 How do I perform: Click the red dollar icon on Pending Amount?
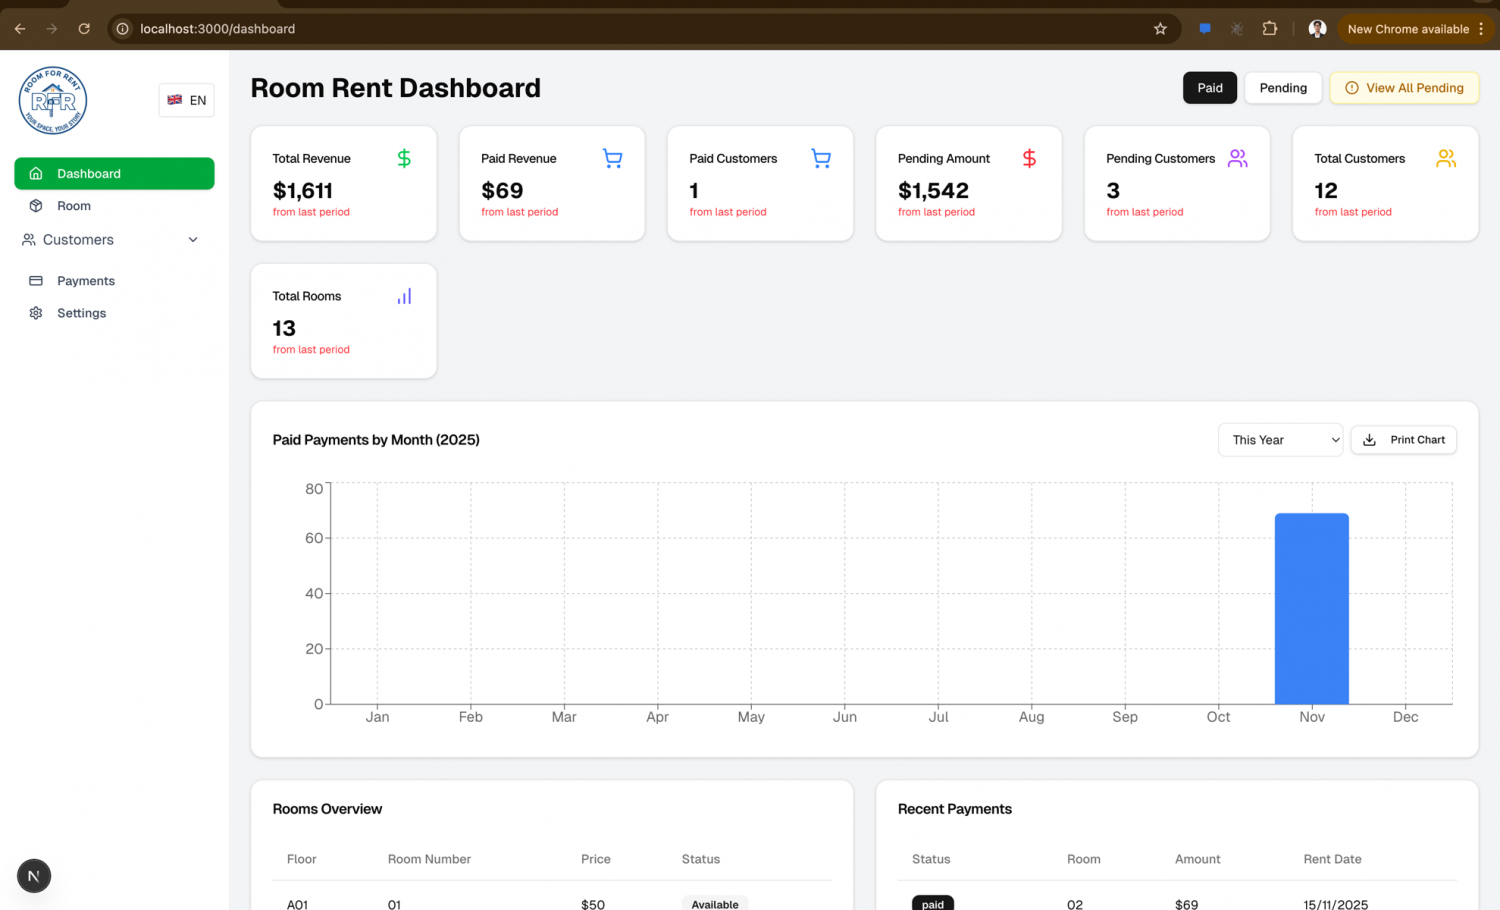coord(1029,158)
